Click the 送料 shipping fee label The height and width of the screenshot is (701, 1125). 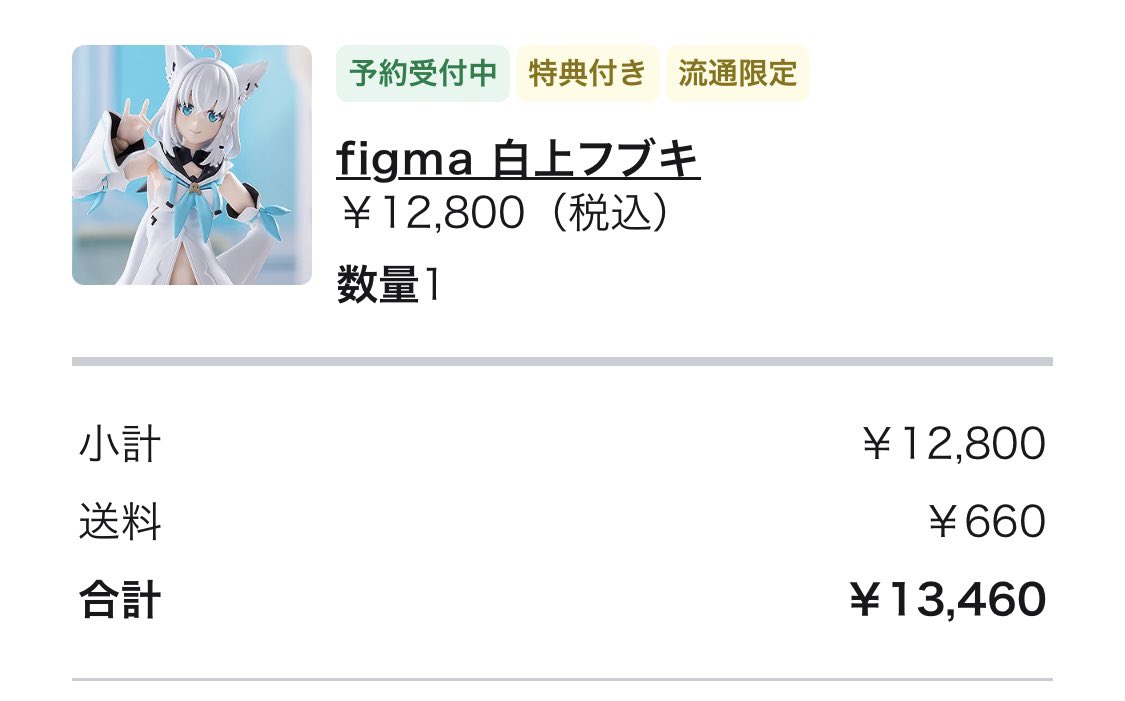point(119,522)
